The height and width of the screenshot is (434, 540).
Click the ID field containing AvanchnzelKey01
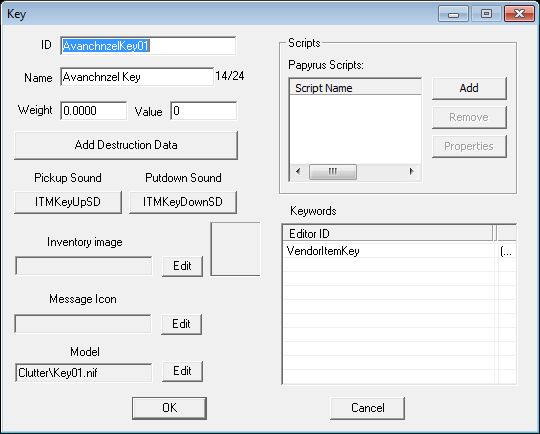point(148,46)
